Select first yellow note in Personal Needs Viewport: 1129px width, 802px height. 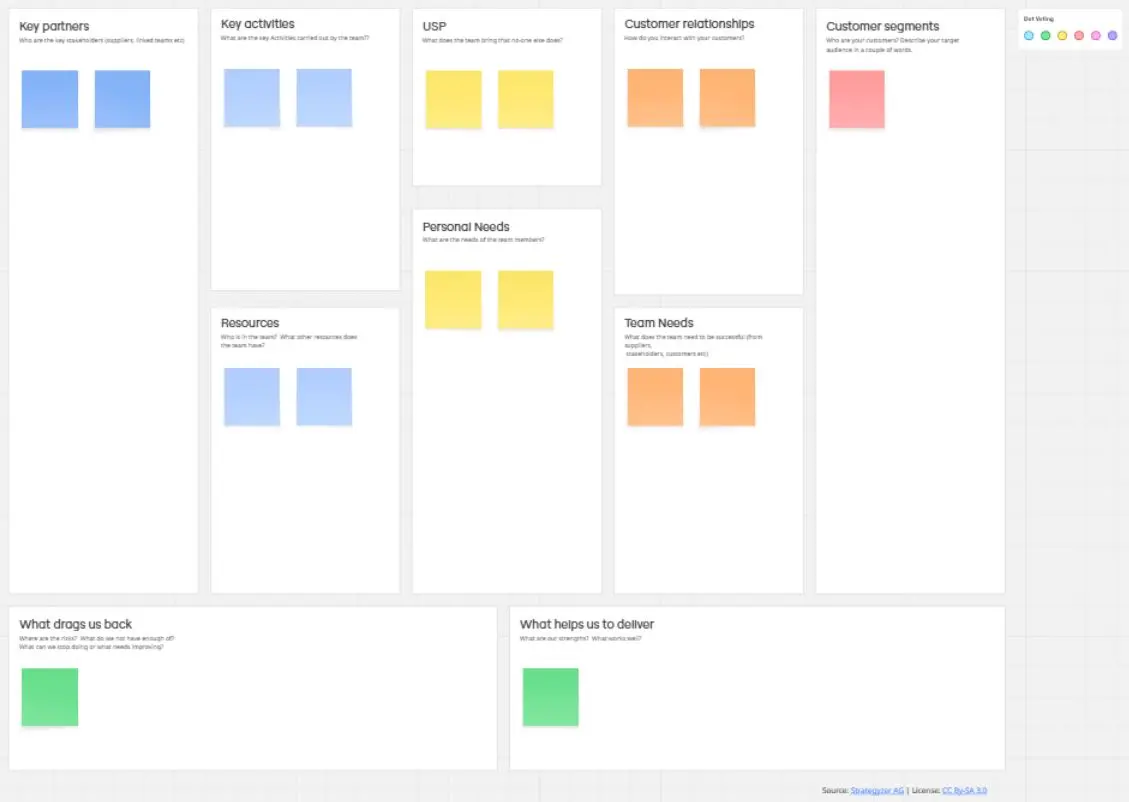453,300
